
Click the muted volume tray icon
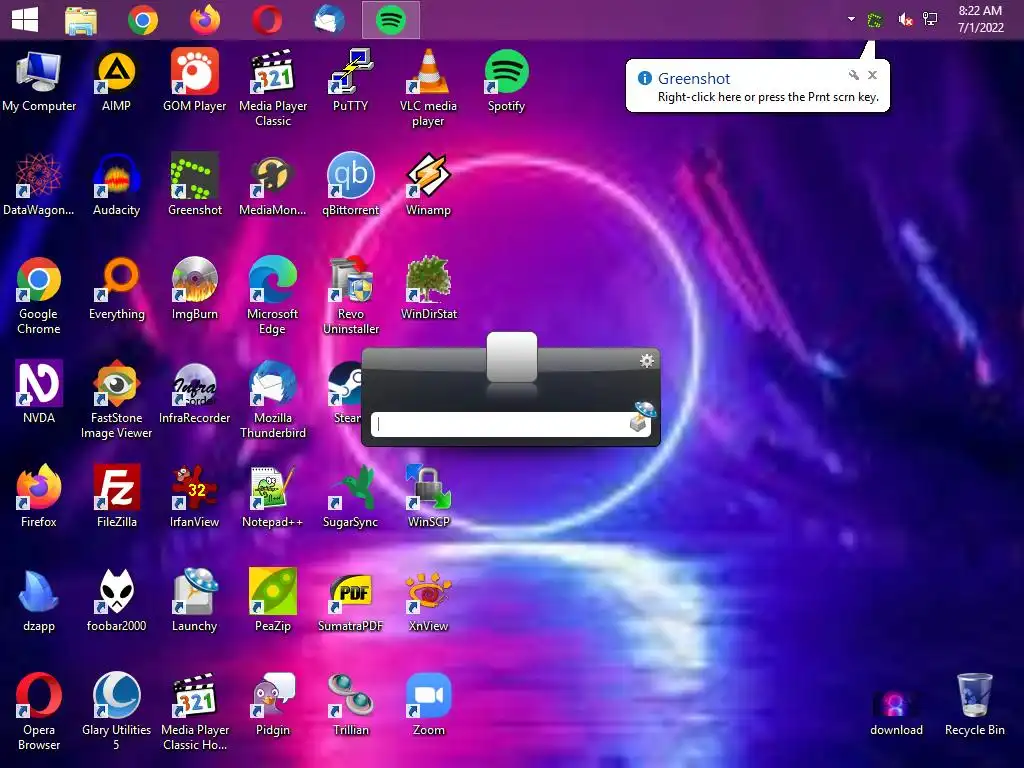point(905,20)
